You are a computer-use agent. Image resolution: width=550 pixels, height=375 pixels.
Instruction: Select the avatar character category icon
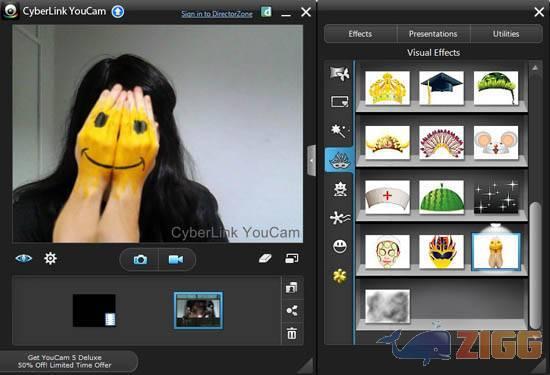340,189
